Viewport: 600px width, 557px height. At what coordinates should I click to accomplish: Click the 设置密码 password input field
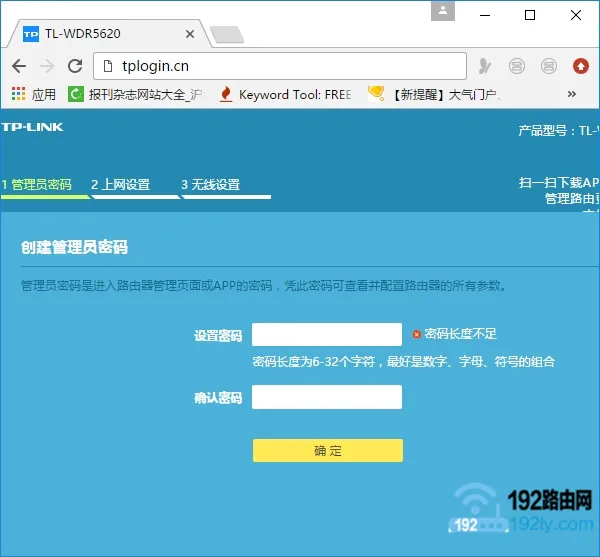coord(327,335)
